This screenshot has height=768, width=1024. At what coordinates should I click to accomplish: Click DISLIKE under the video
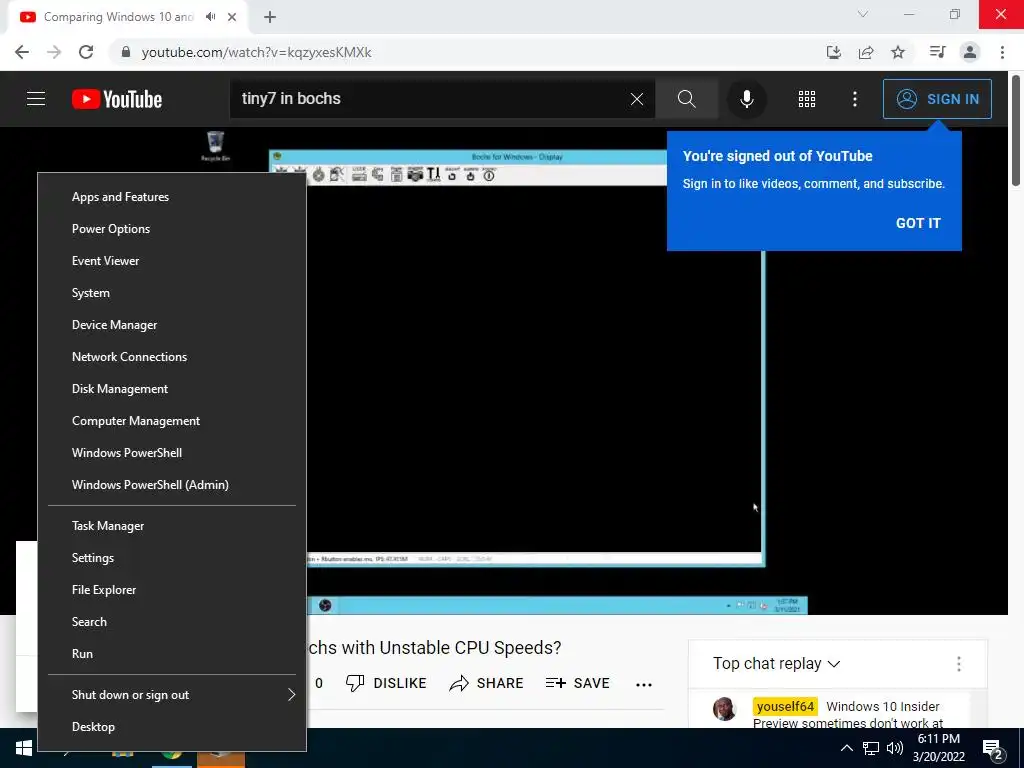pos(386,683)
